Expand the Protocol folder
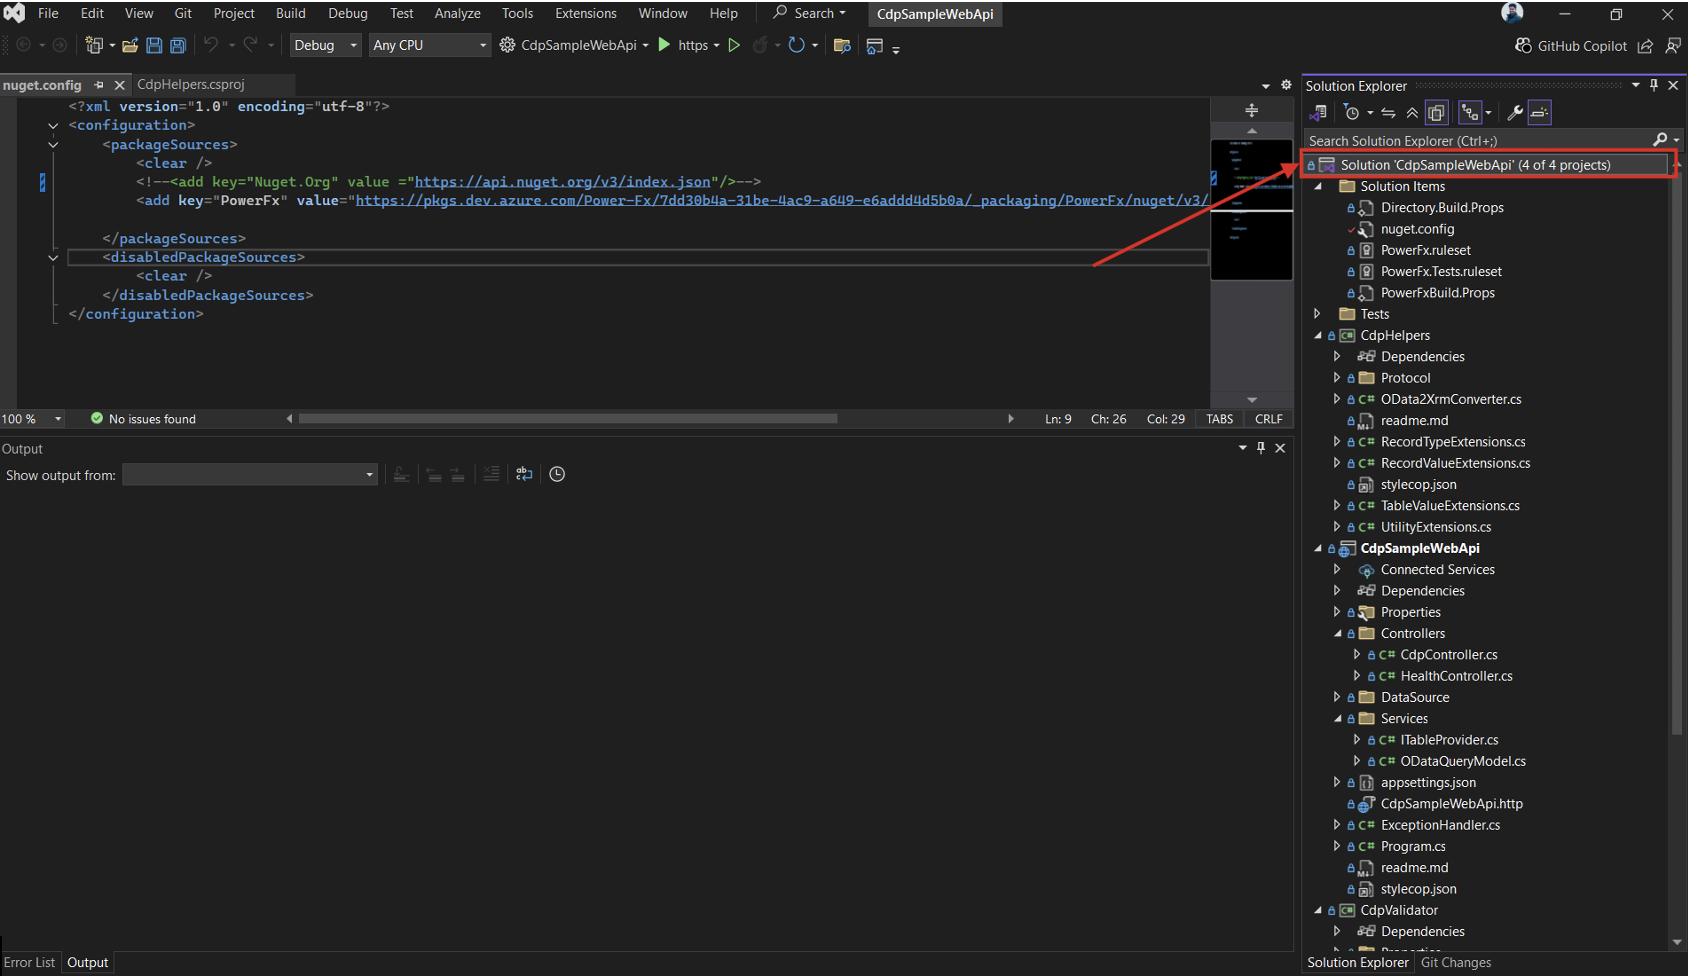 pos(1337,378)
